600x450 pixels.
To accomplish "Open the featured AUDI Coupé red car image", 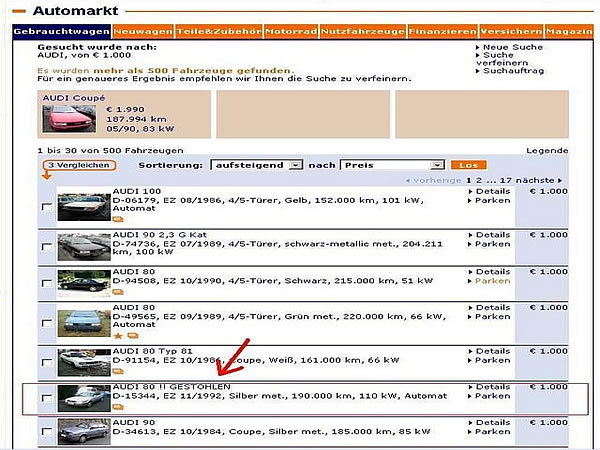I will (62, 118).
